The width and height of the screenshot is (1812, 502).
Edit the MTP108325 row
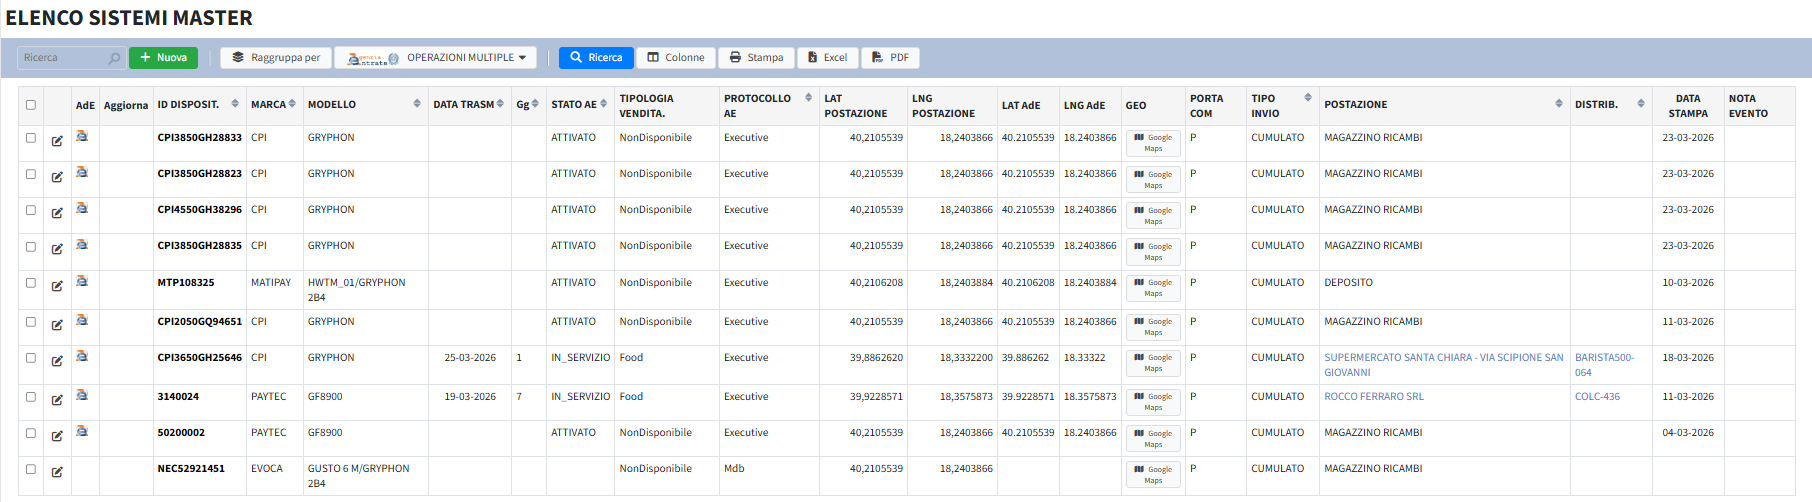coord(57,286)
